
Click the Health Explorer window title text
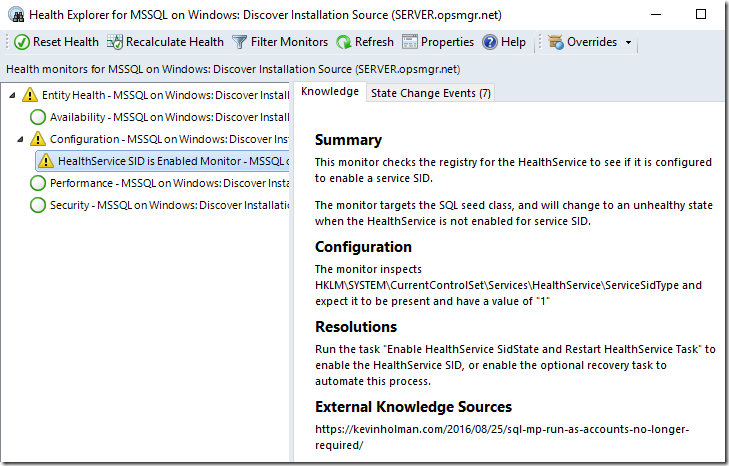pos(265,15)
